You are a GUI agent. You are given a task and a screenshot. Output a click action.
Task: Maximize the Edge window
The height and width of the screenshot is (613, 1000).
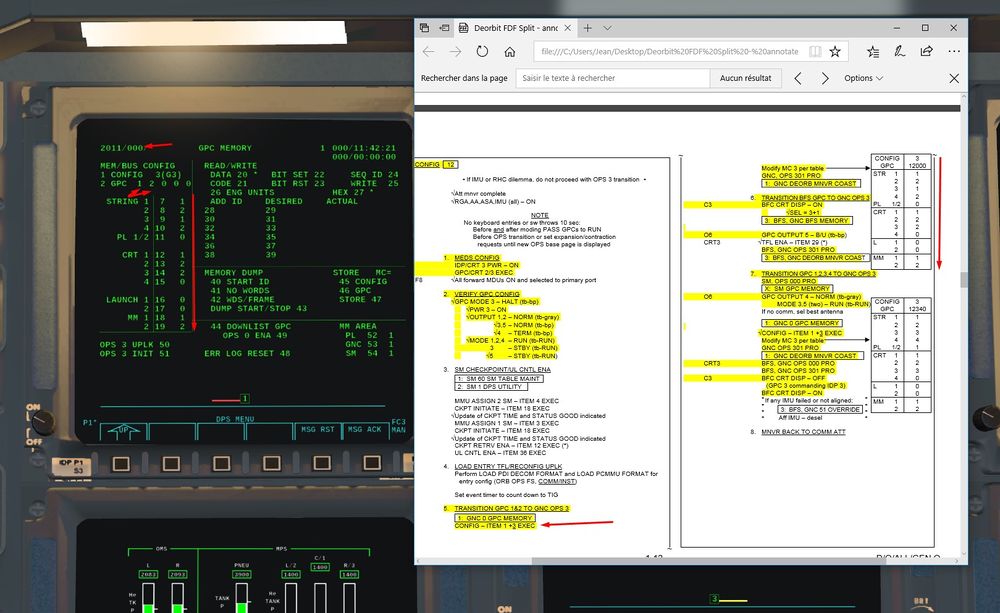(925, 28)
